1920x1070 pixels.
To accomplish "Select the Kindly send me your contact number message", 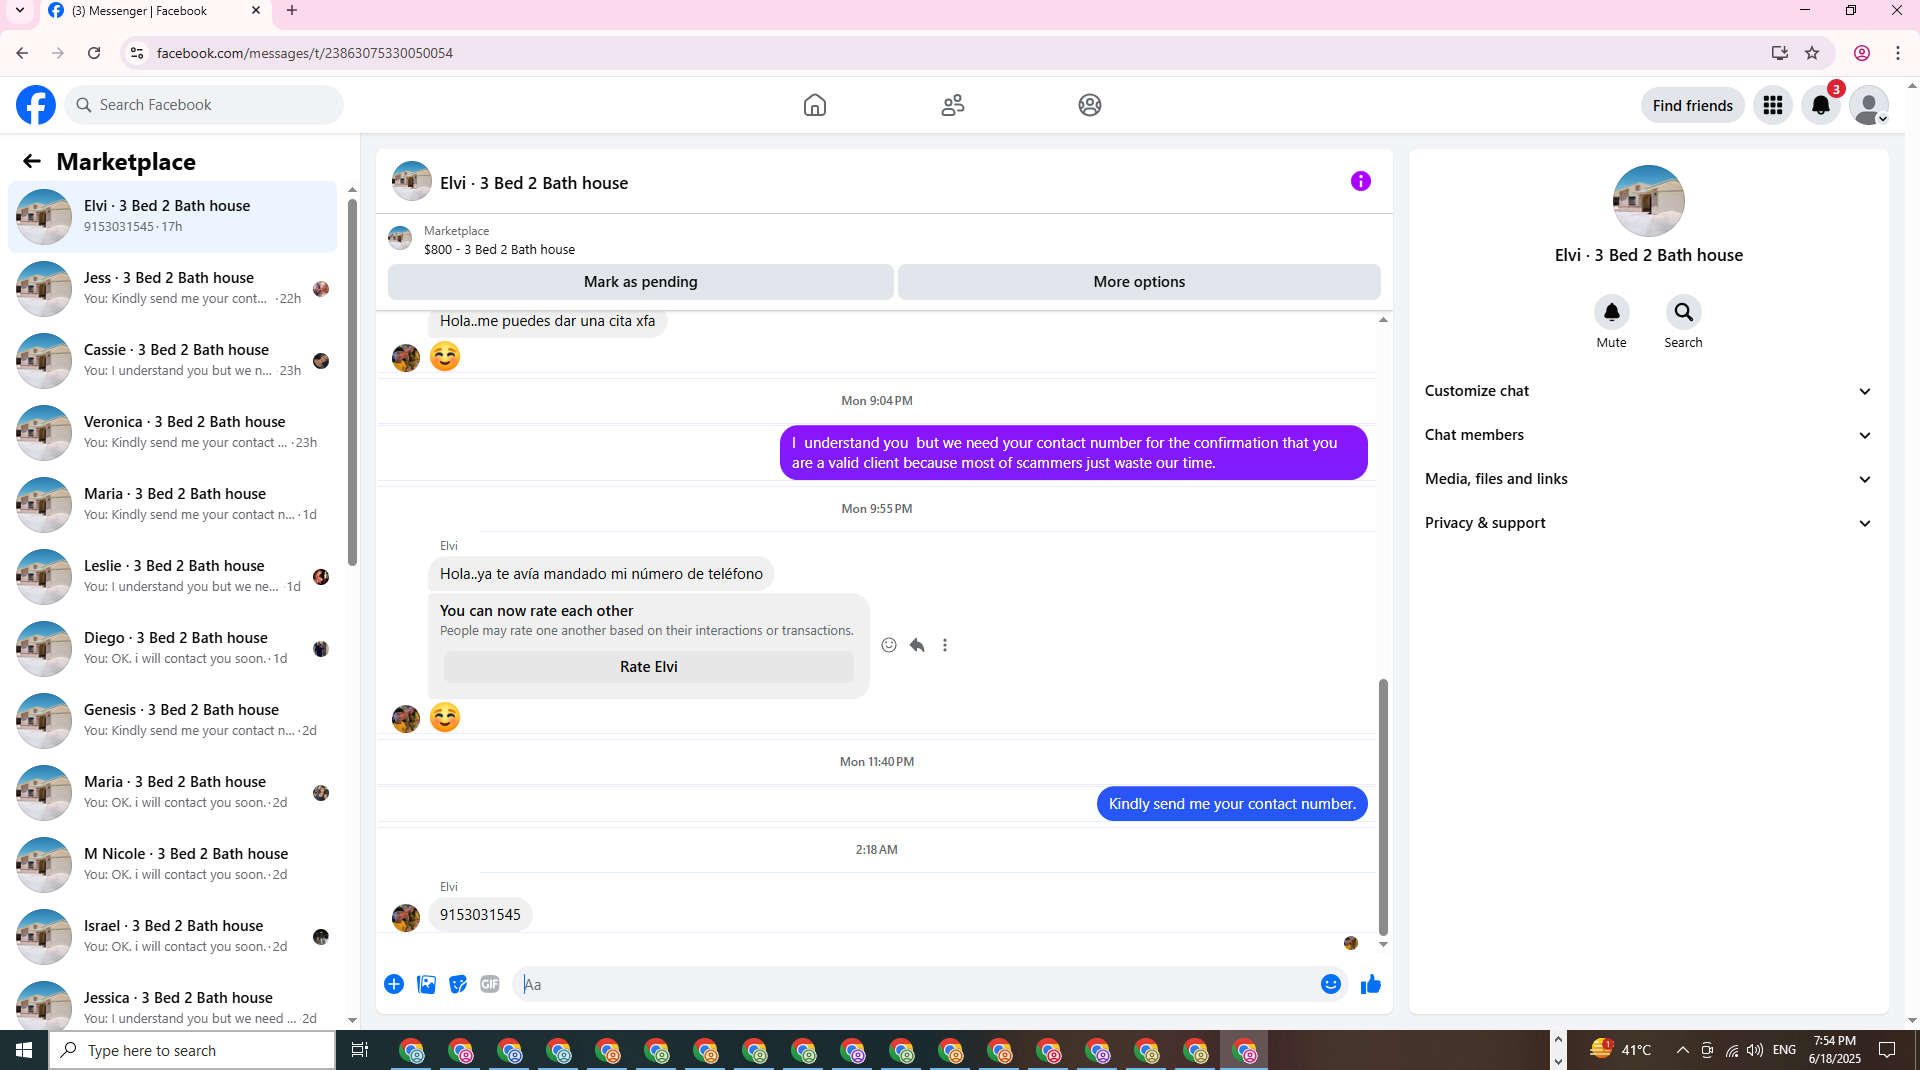I will point(1232,804).
